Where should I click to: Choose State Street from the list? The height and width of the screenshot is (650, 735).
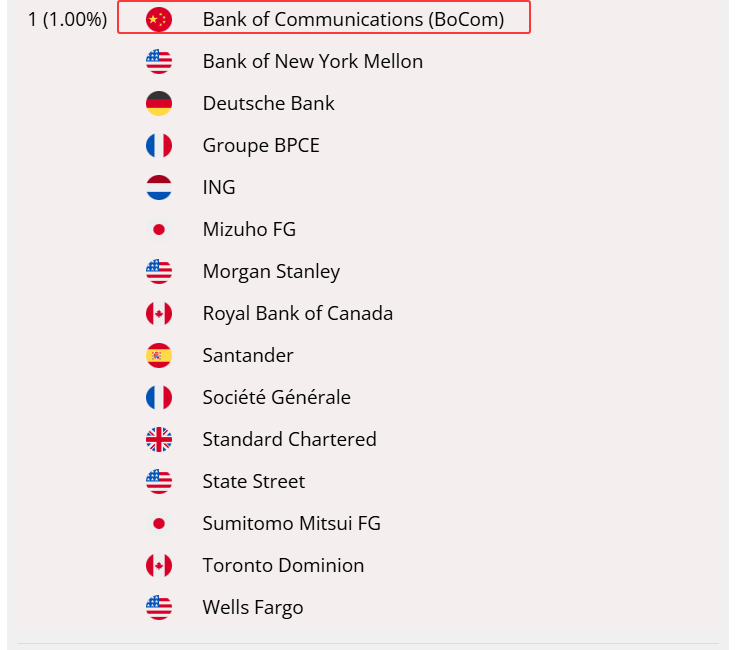(x=253, y=481)
